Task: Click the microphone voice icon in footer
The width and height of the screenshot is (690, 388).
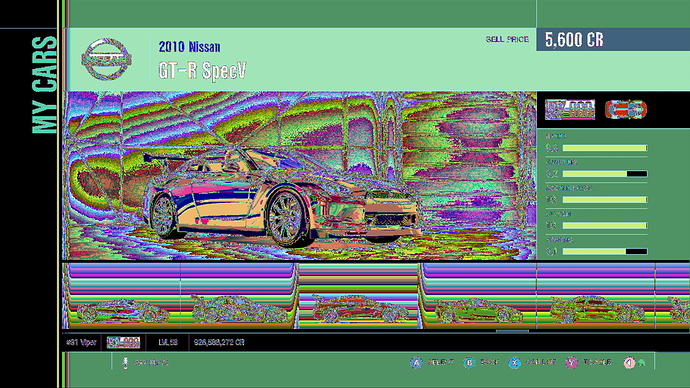Action: click(125, 362)
